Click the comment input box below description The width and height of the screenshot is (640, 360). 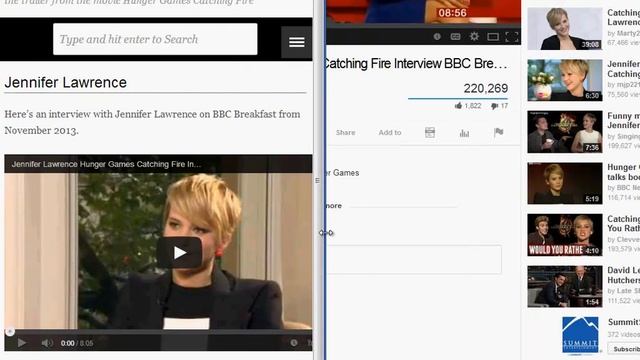tap(414, 259)
